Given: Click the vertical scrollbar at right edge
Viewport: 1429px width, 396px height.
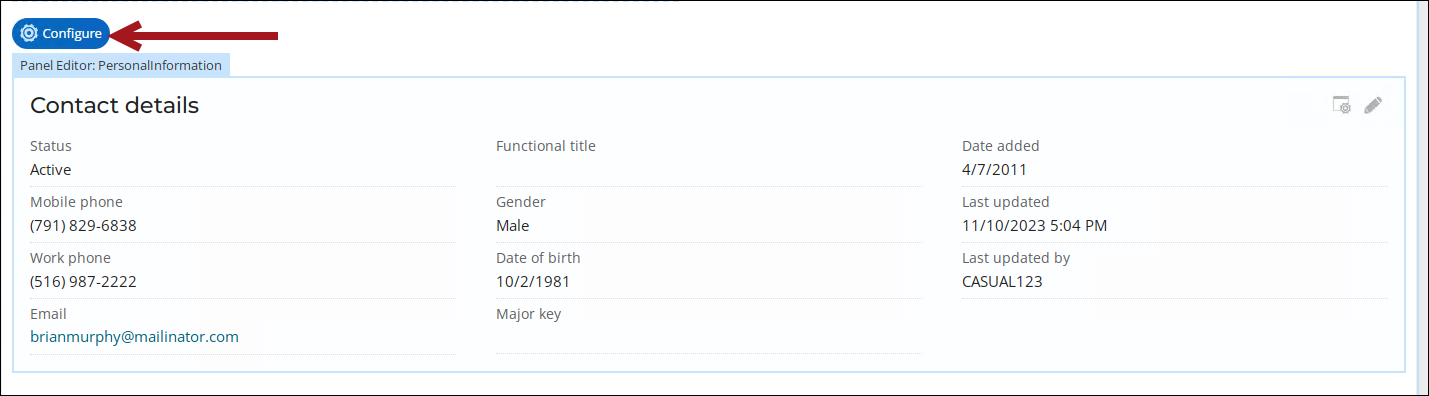Looking at the screenshot, I should (x=1422, y=198).
